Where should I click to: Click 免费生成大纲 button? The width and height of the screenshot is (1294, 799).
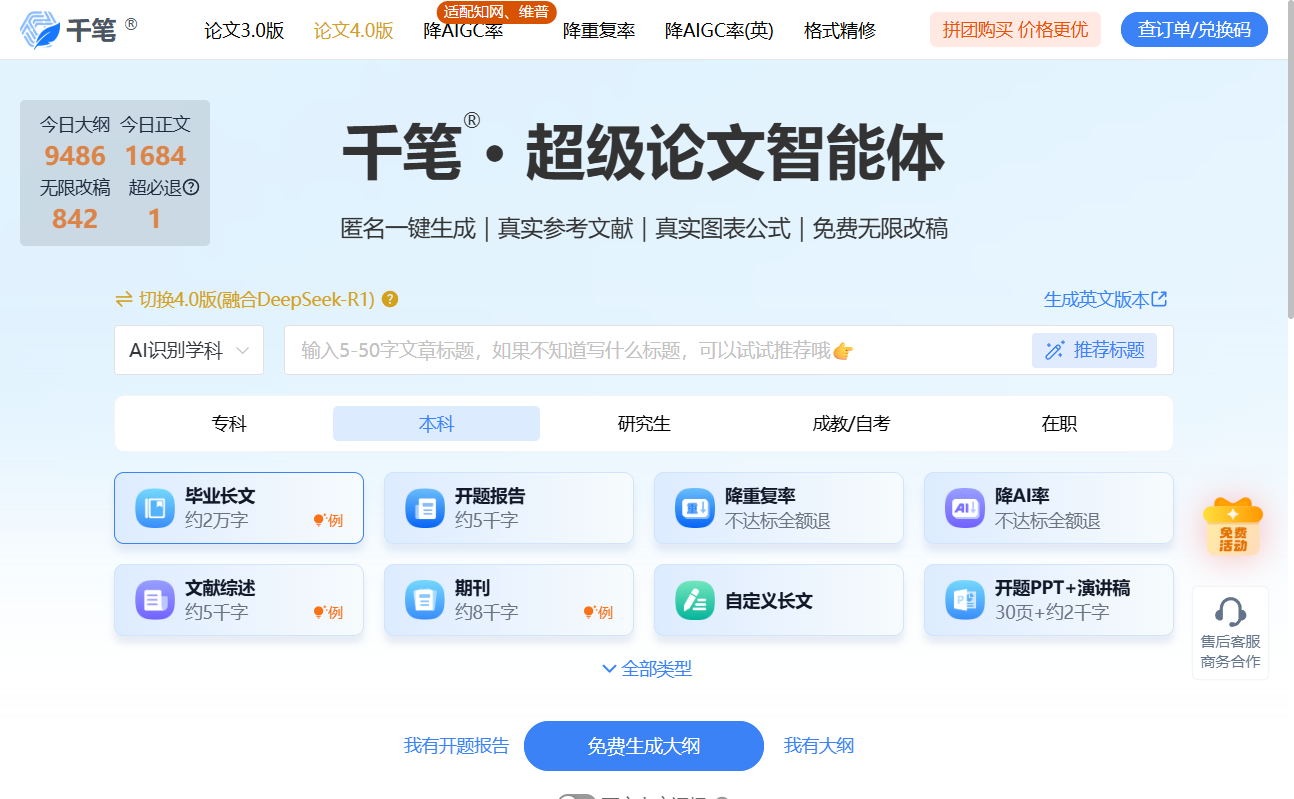click(x=644, y=746)
